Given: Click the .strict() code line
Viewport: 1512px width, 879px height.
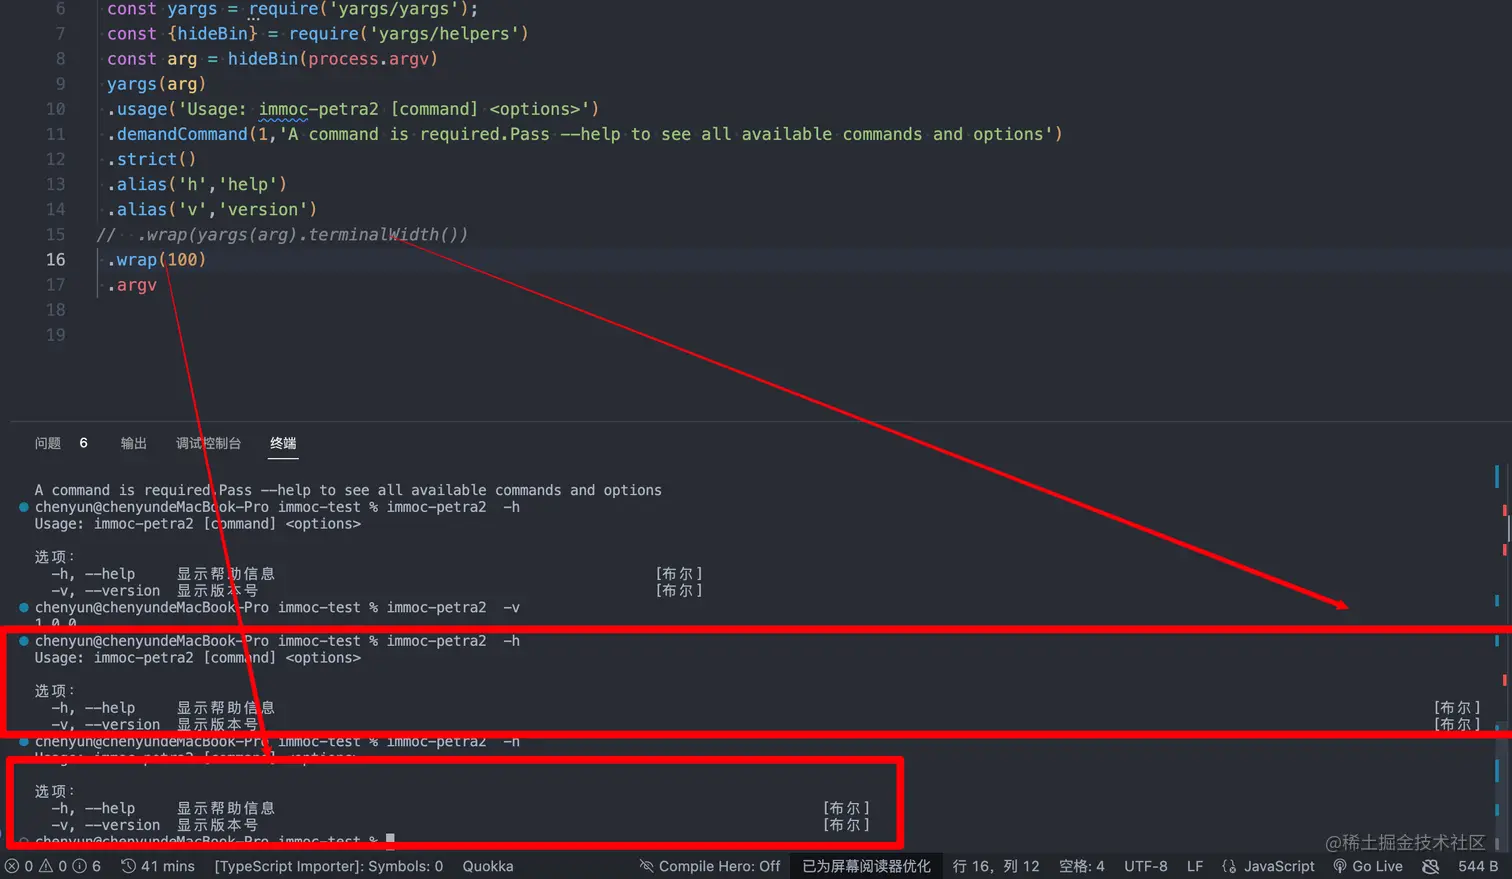Looking at the screenshot, I should pyautogui.click(x=151, y=159).
